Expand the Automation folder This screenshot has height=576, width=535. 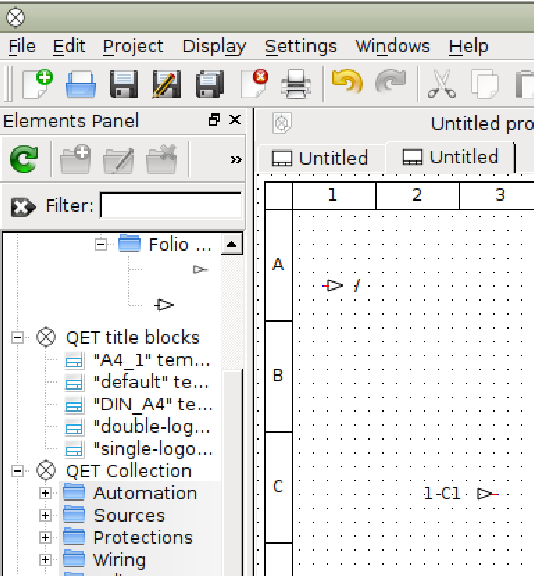pos(45,493)
